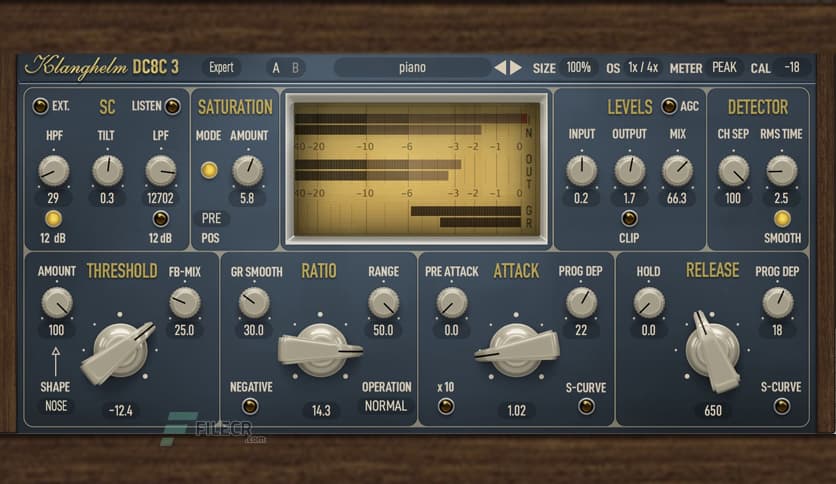
Task: Open the NORMAL operation selector
Action: 385,406
